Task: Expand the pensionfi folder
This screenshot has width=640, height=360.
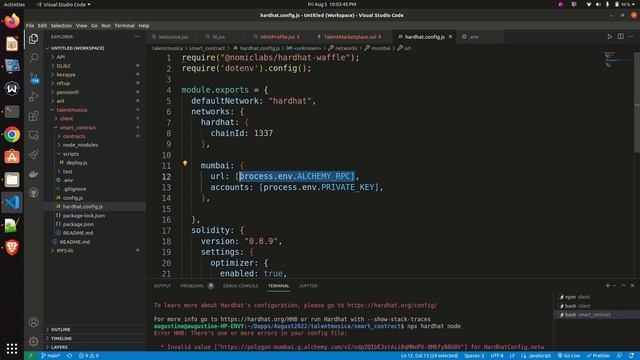Action: click(67, 92)
